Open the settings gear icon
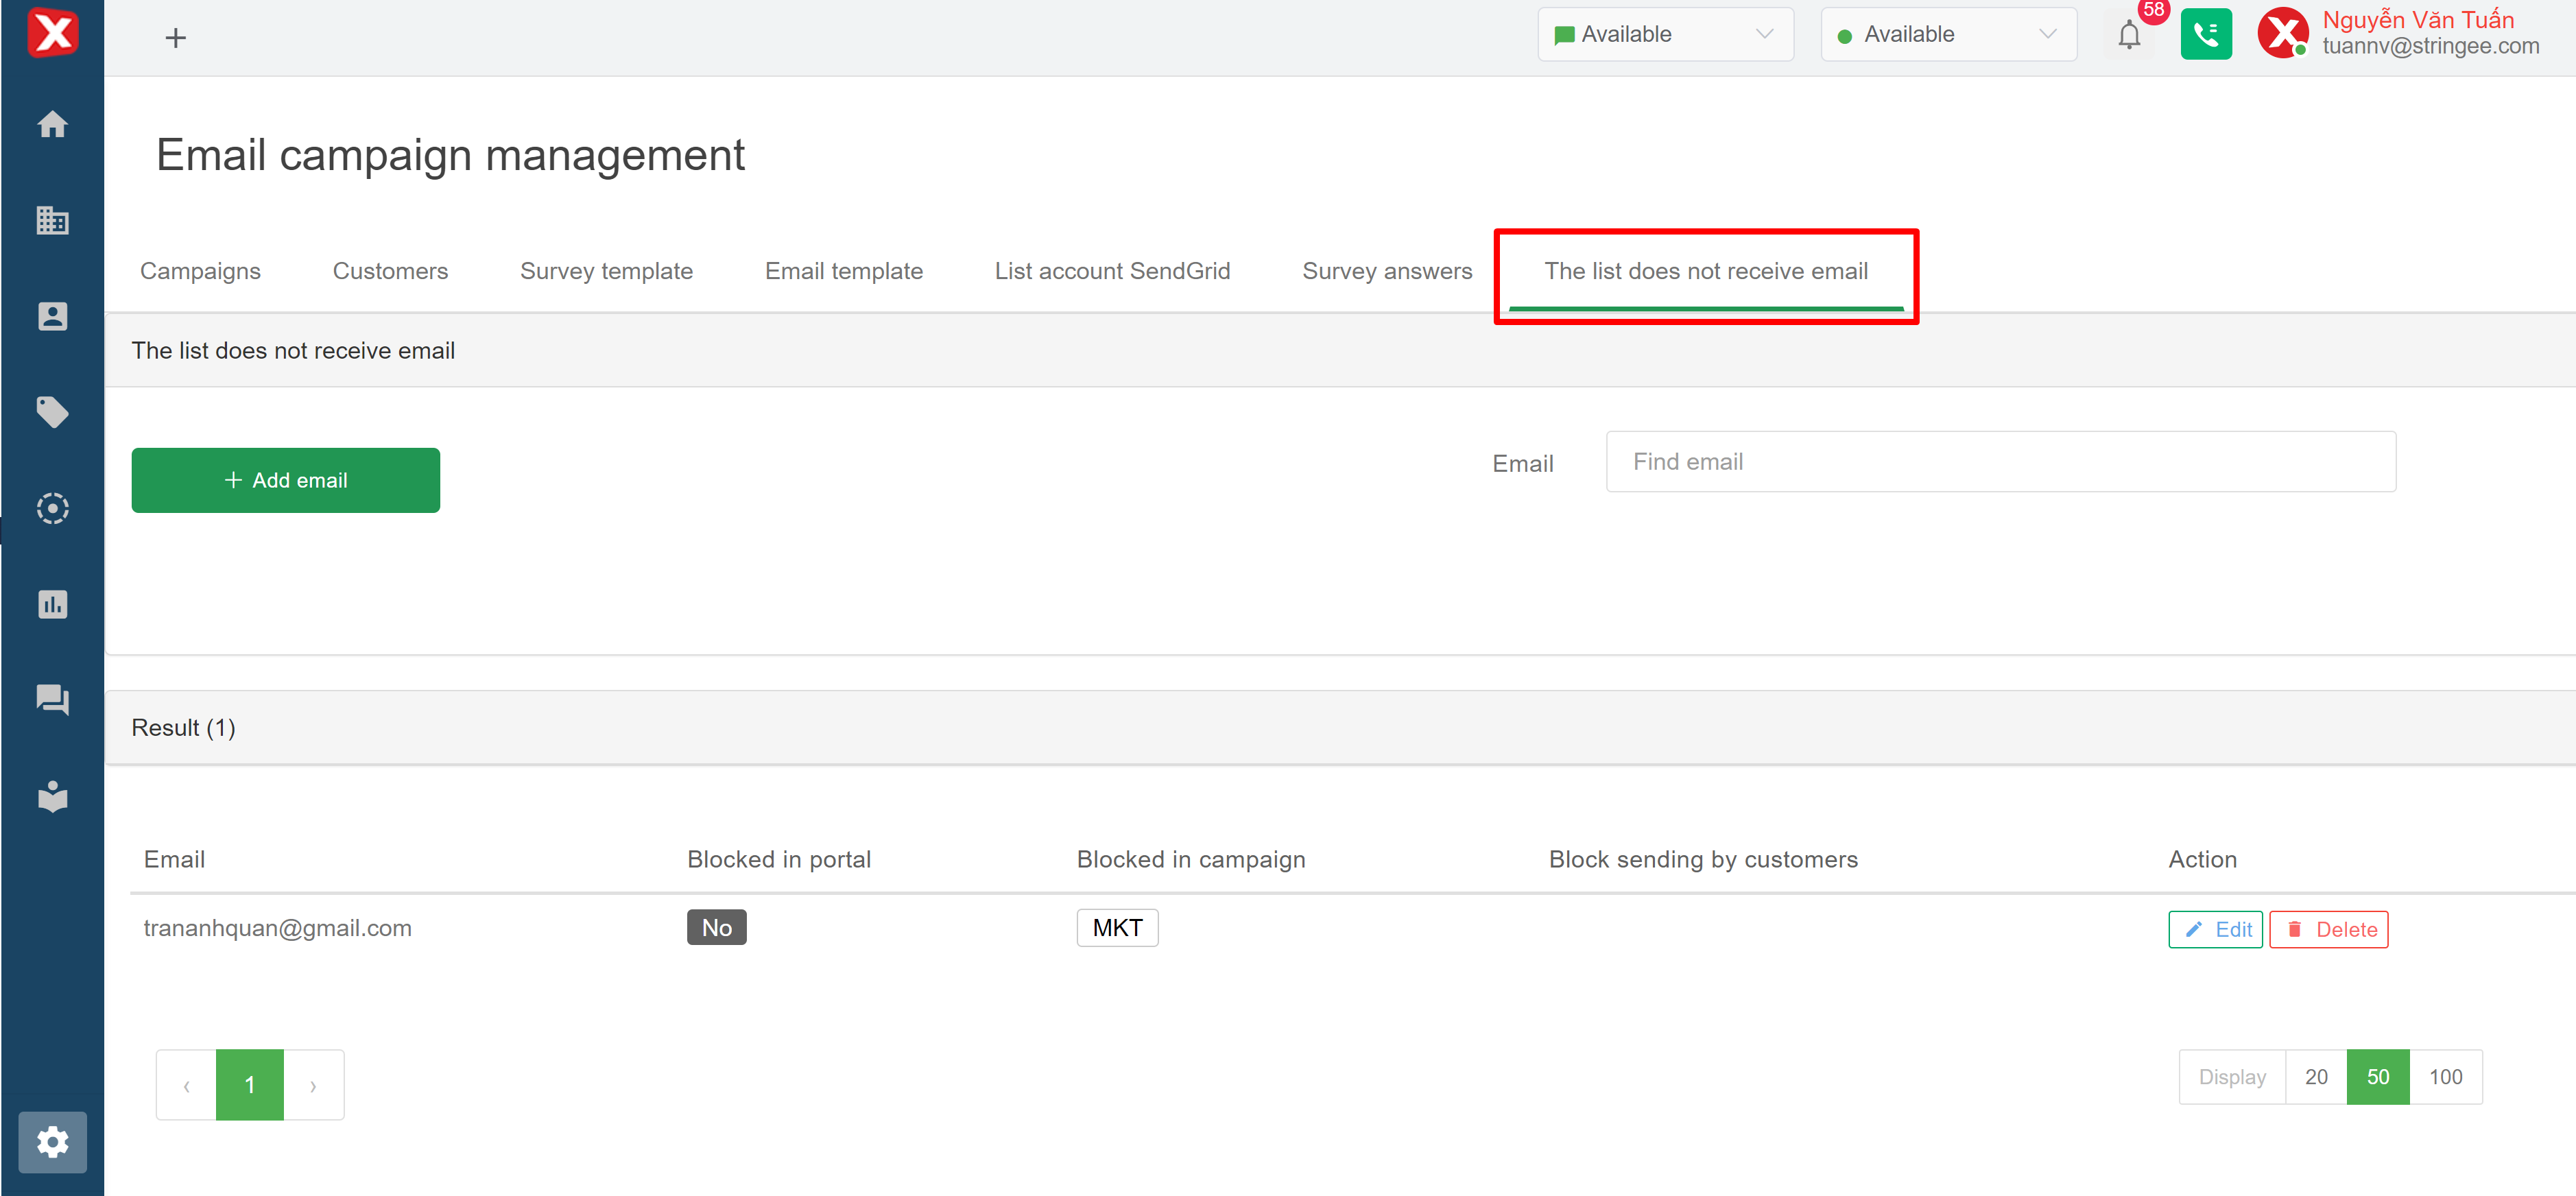 coord(52,1142)
